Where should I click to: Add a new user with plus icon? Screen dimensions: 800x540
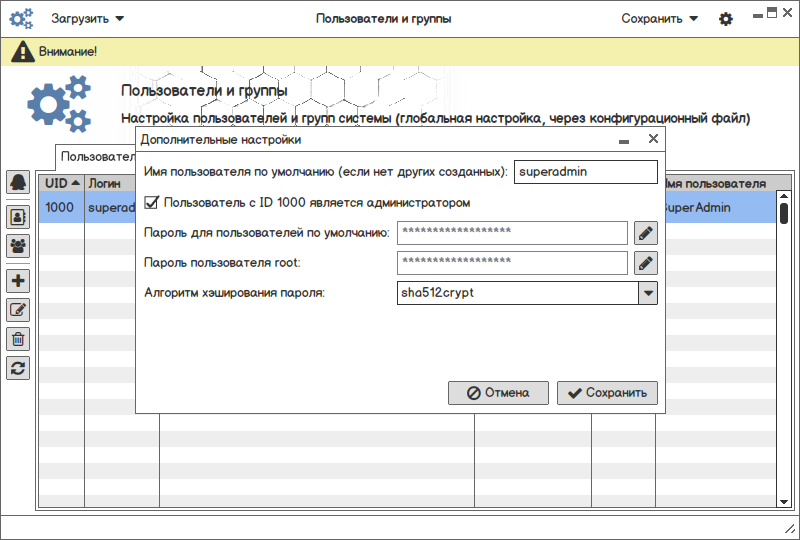tap(18, 281)
